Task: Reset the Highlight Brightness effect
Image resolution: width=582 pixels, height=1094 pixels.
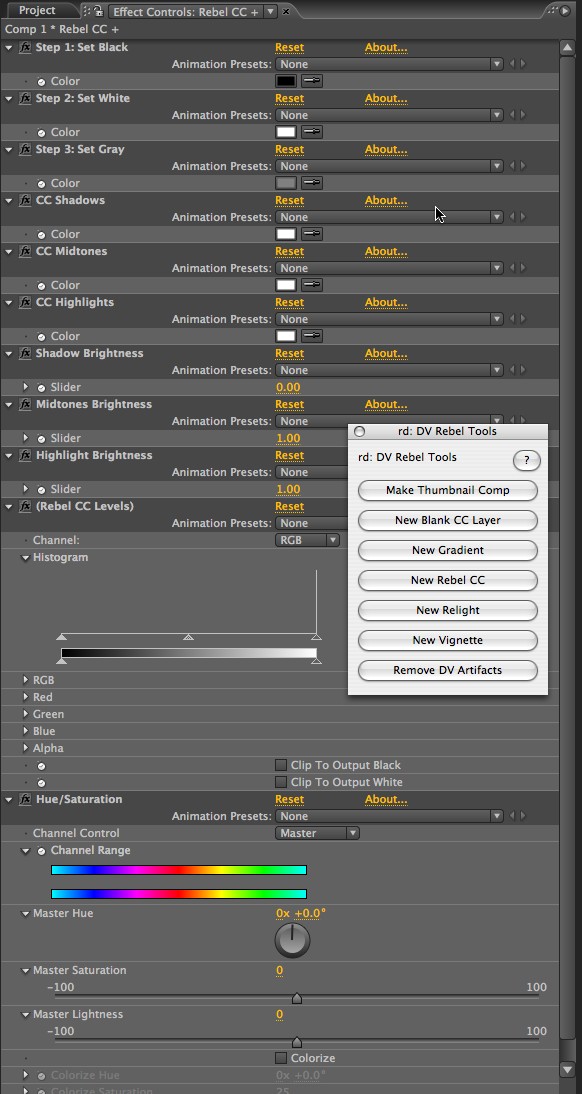Action: point(290,456)
